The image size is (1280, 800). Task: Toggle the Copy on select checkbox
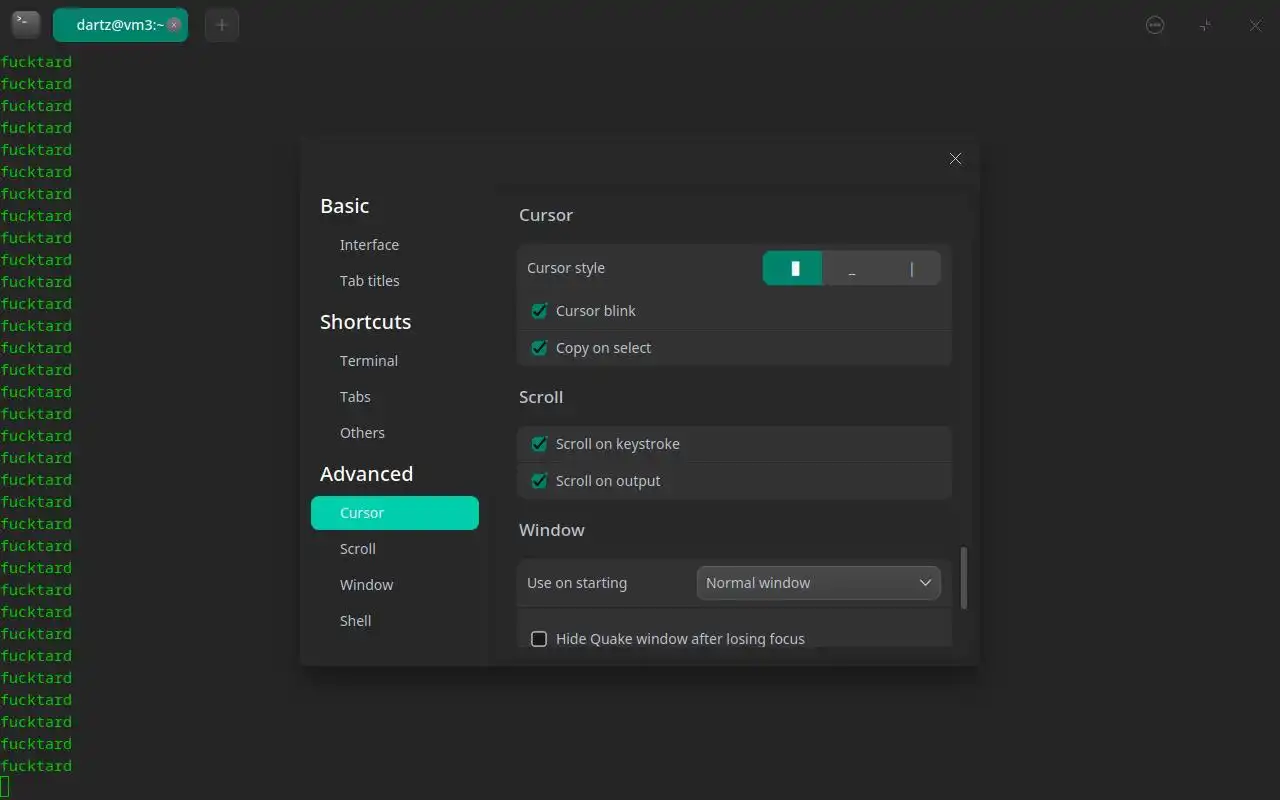click(539, 348)
